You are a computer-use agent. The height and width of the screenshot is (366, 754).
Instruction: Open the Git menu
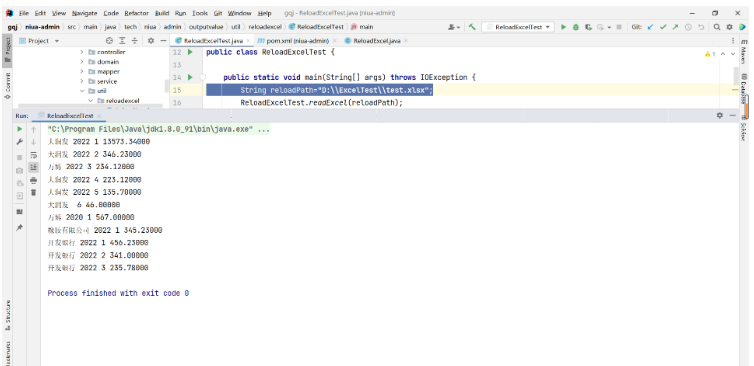pyautogui.click(x=218, y=13)
